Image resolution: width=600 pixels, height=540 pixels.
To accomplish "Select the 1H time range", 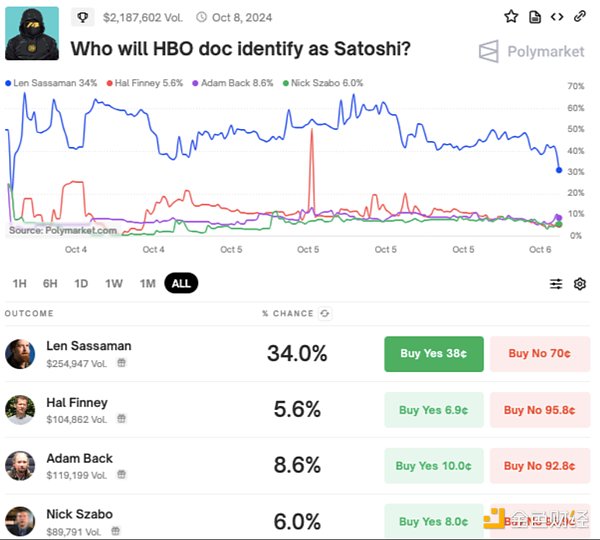I will (20, 283).
